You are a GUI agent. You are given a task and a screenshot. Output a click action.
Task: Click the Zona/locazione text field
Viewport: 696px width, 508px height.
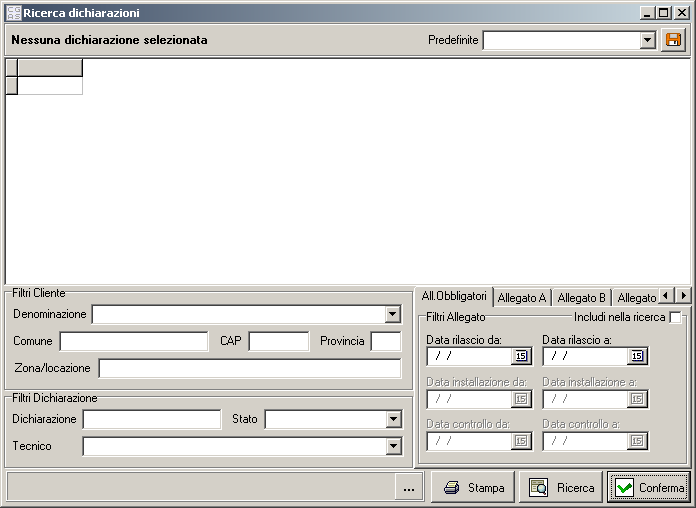click(249, 369)
